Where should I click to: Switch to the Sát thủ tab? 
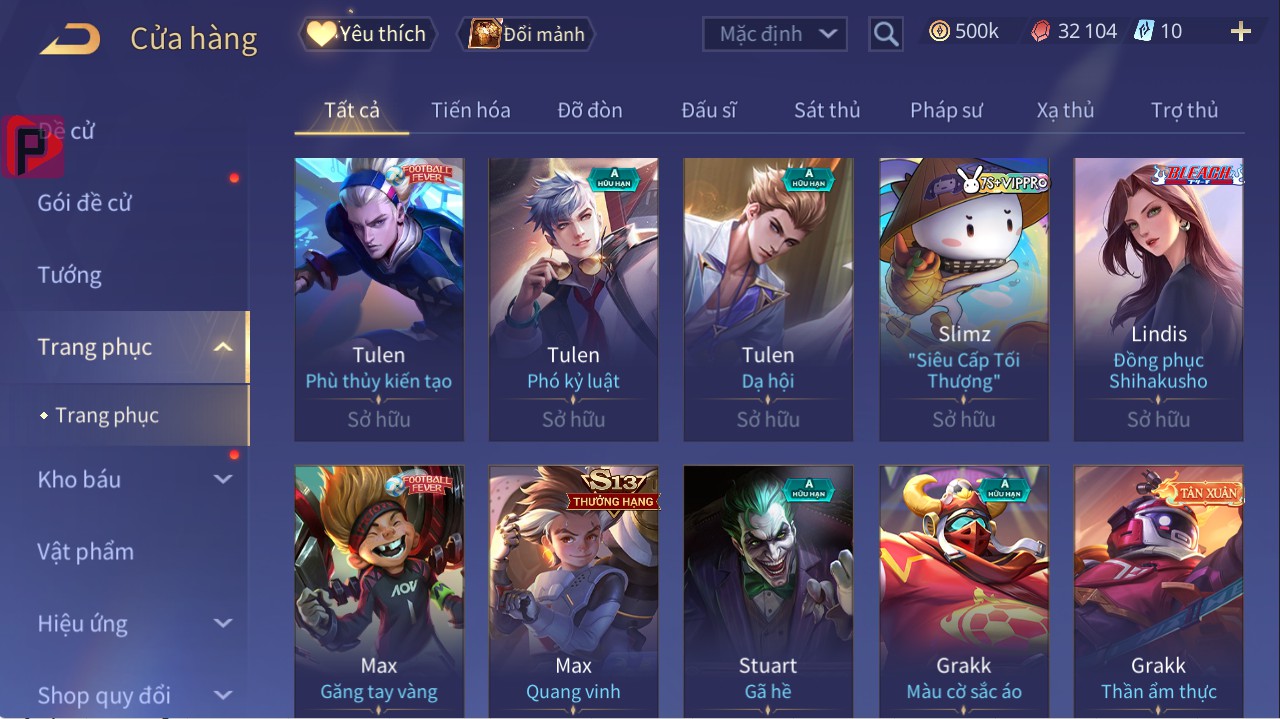click(827, 110)
